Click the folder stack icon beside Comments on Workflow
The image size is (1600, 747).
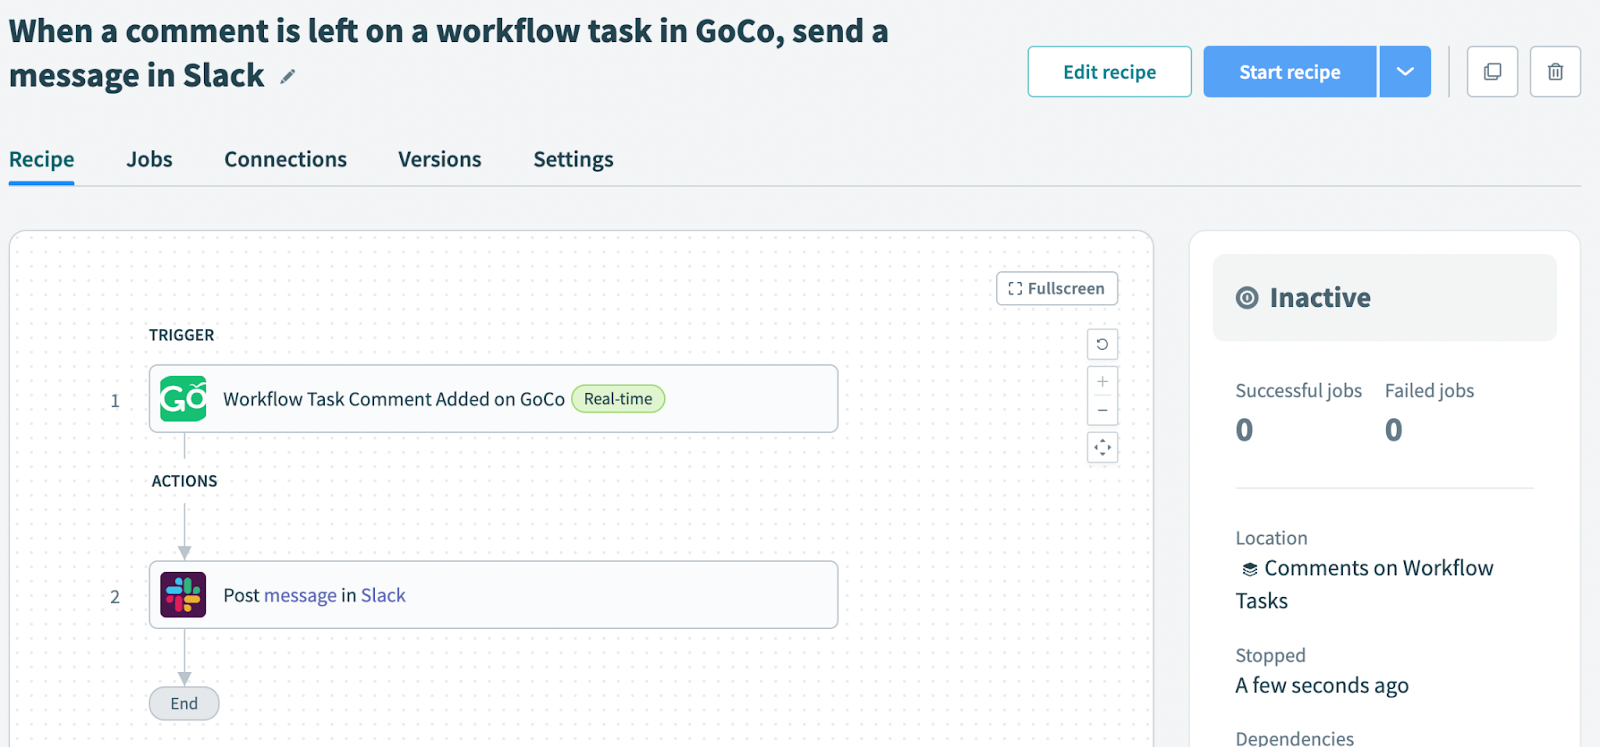(x=1249, y=569)
